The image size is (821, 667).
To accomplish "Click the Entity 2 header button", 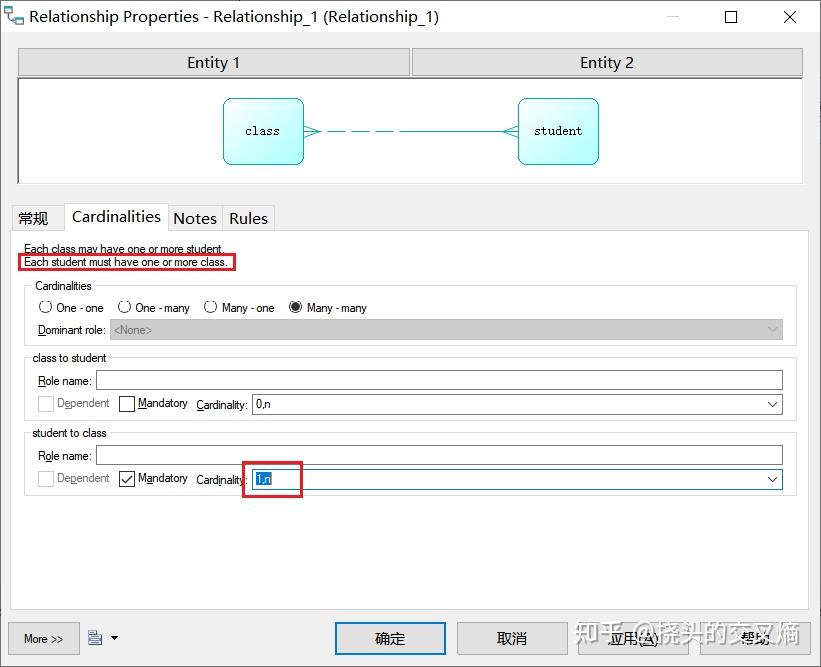I will pyautogui.click(x=606, y=62).
